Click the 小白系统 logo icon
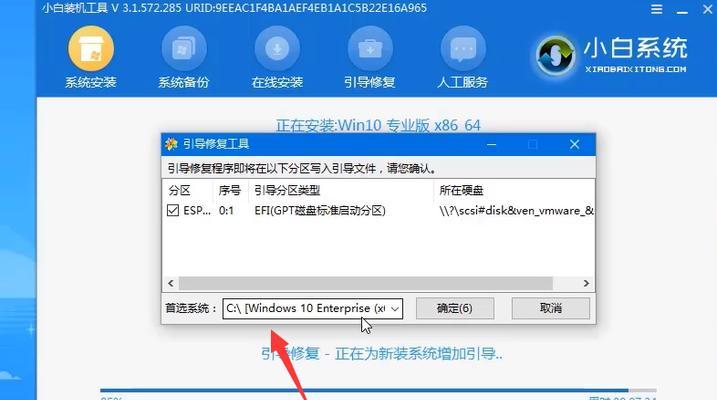The width and height of the screenshot is (717, 400). click(555, 56)
